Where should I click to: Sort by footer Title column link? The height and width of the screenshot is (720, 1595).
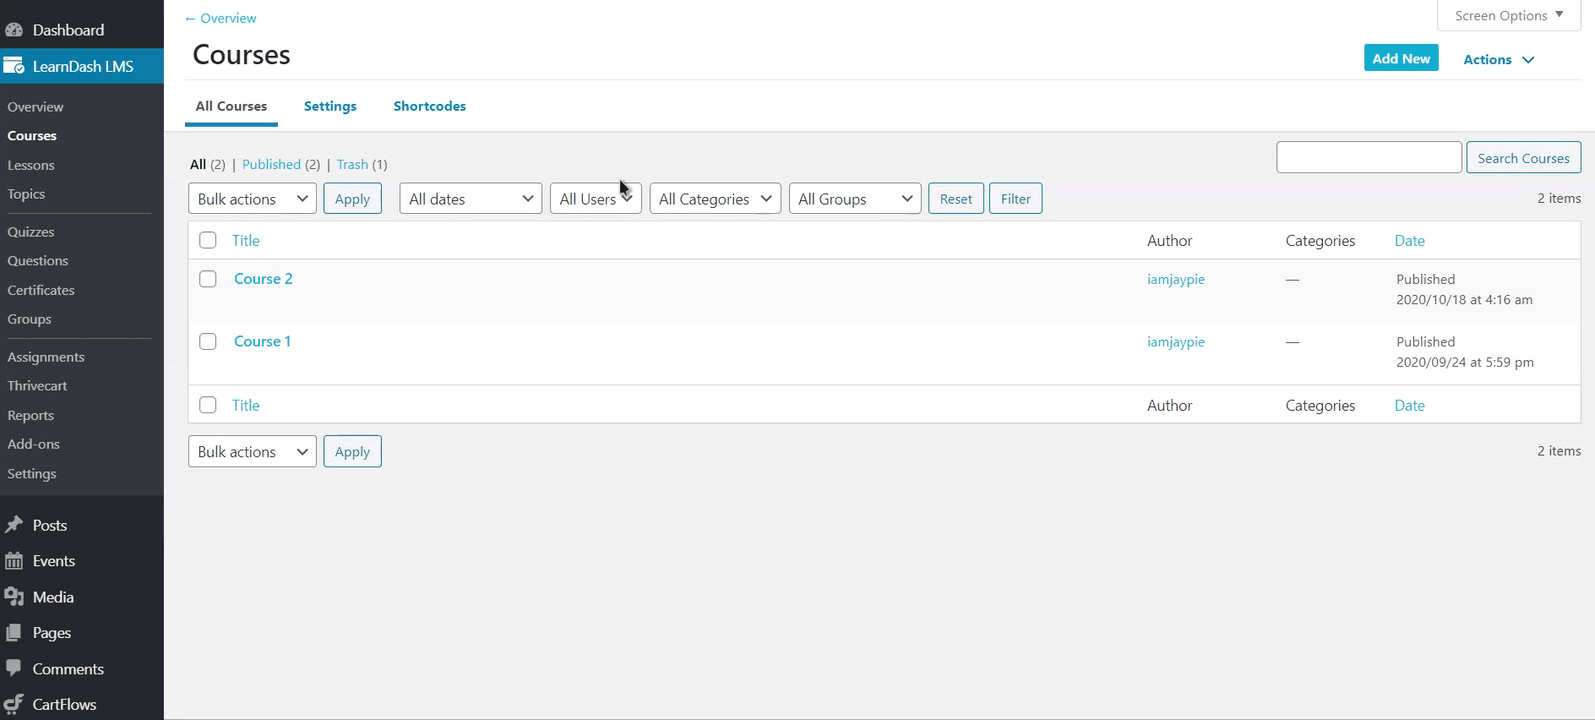246,405
